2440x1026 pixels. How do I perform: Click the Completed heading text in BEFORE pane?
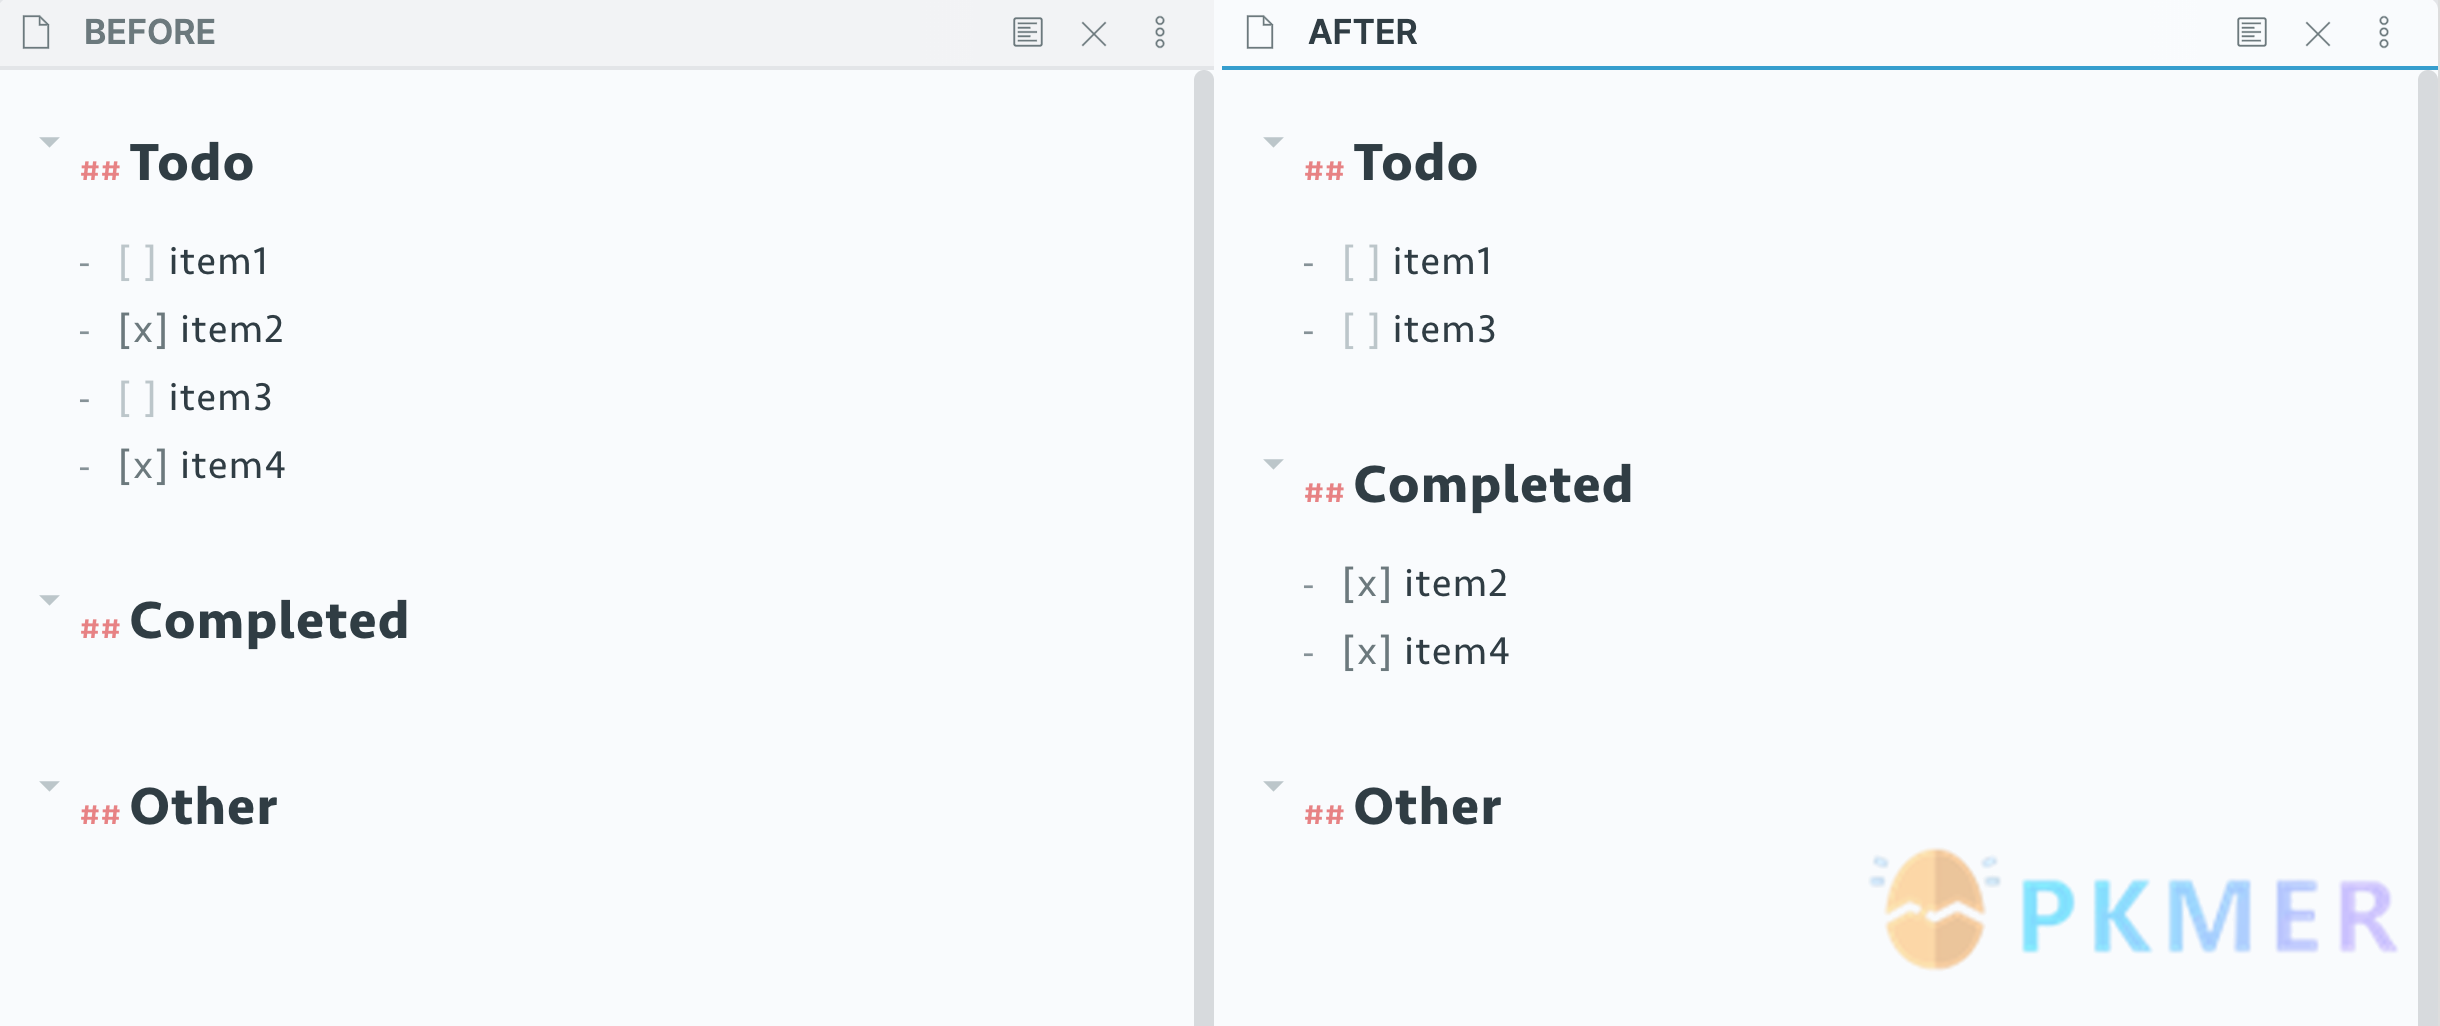269,621
